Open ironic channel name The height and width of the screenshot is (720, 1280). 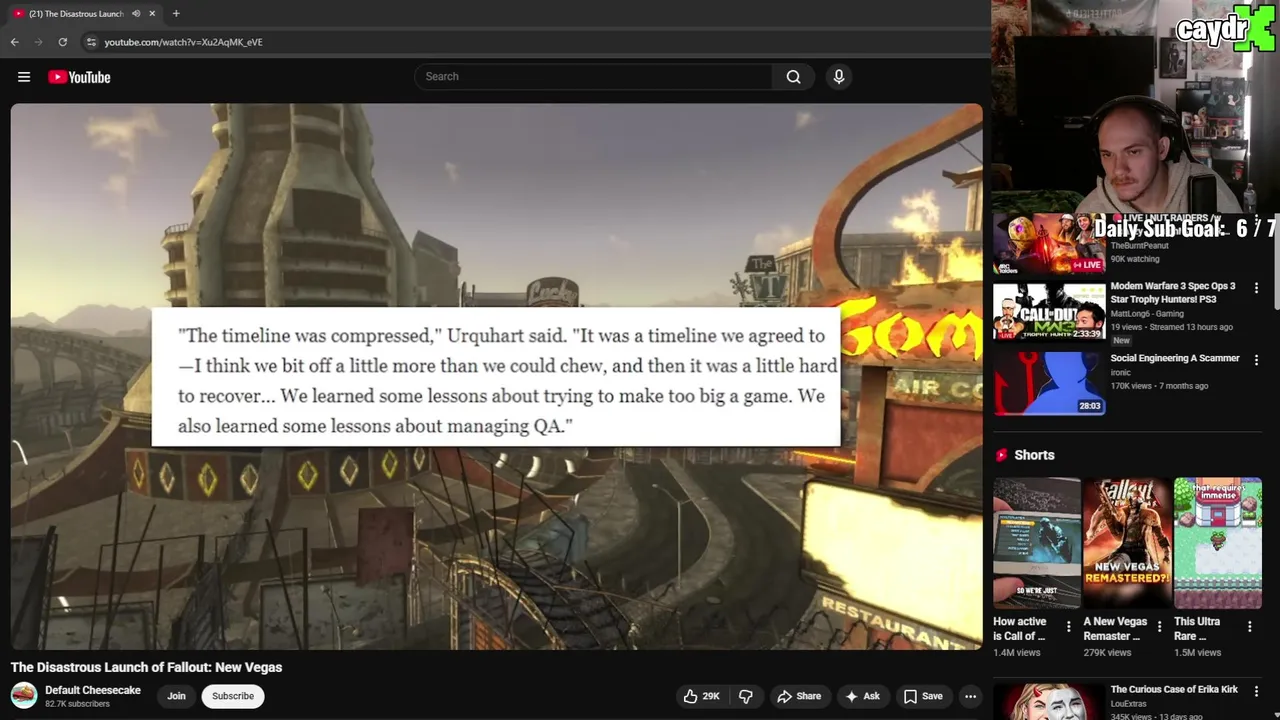tap(1121, 373)
